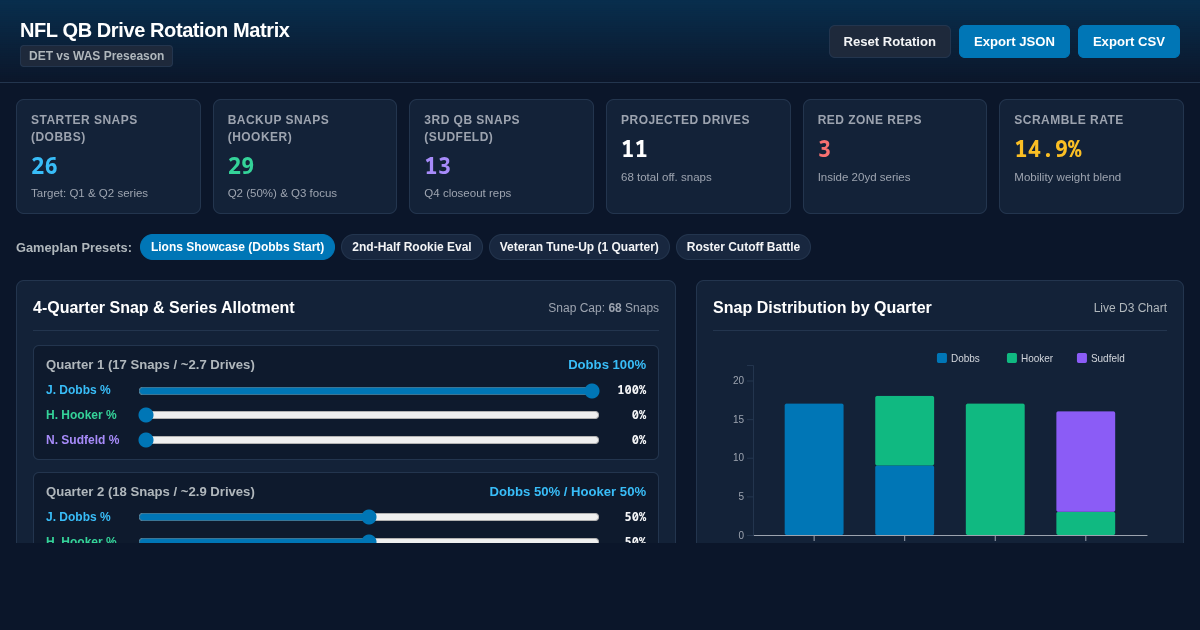Select the Red Zone Reps card
Screen dimensions: 1200x630
tap(895, 156)
